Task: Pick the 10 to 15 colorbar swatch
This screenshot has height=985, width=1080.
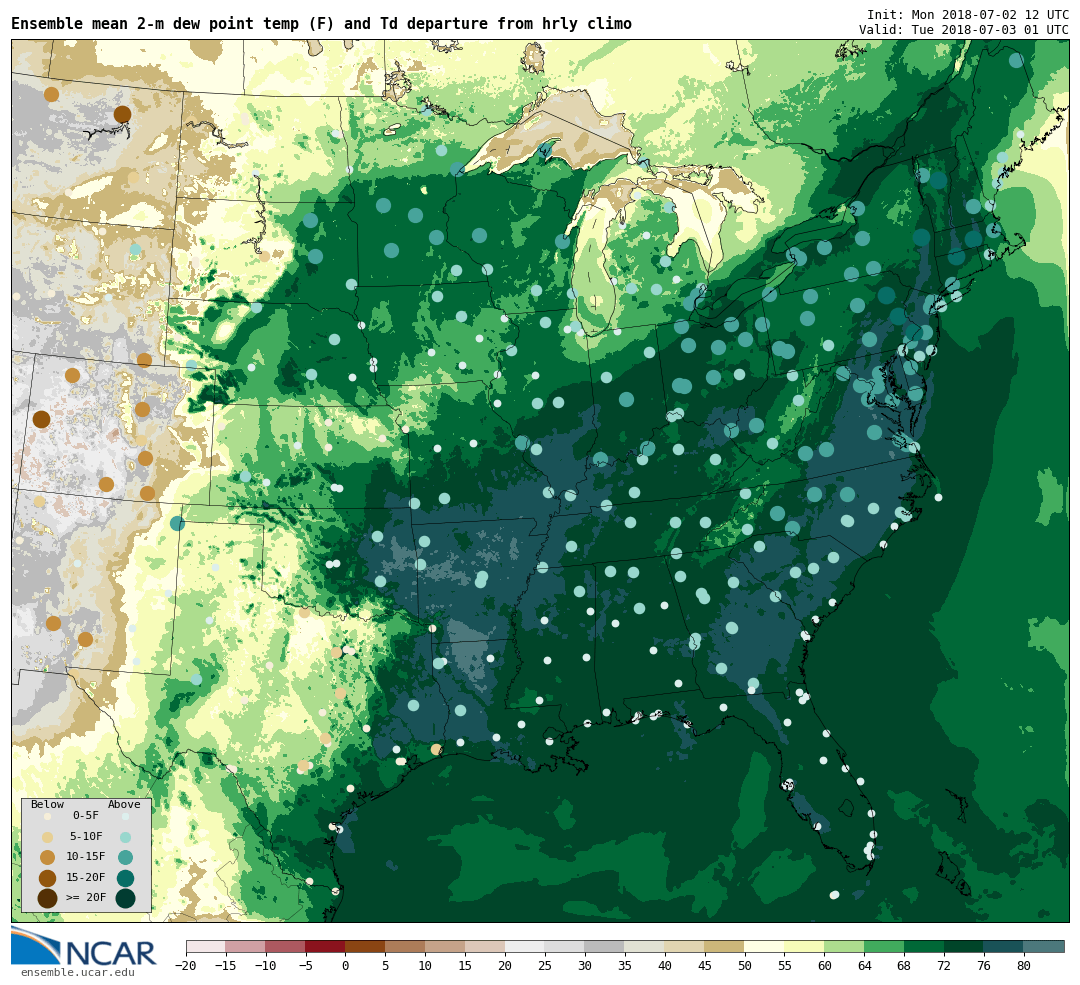Action: point(446,946)
